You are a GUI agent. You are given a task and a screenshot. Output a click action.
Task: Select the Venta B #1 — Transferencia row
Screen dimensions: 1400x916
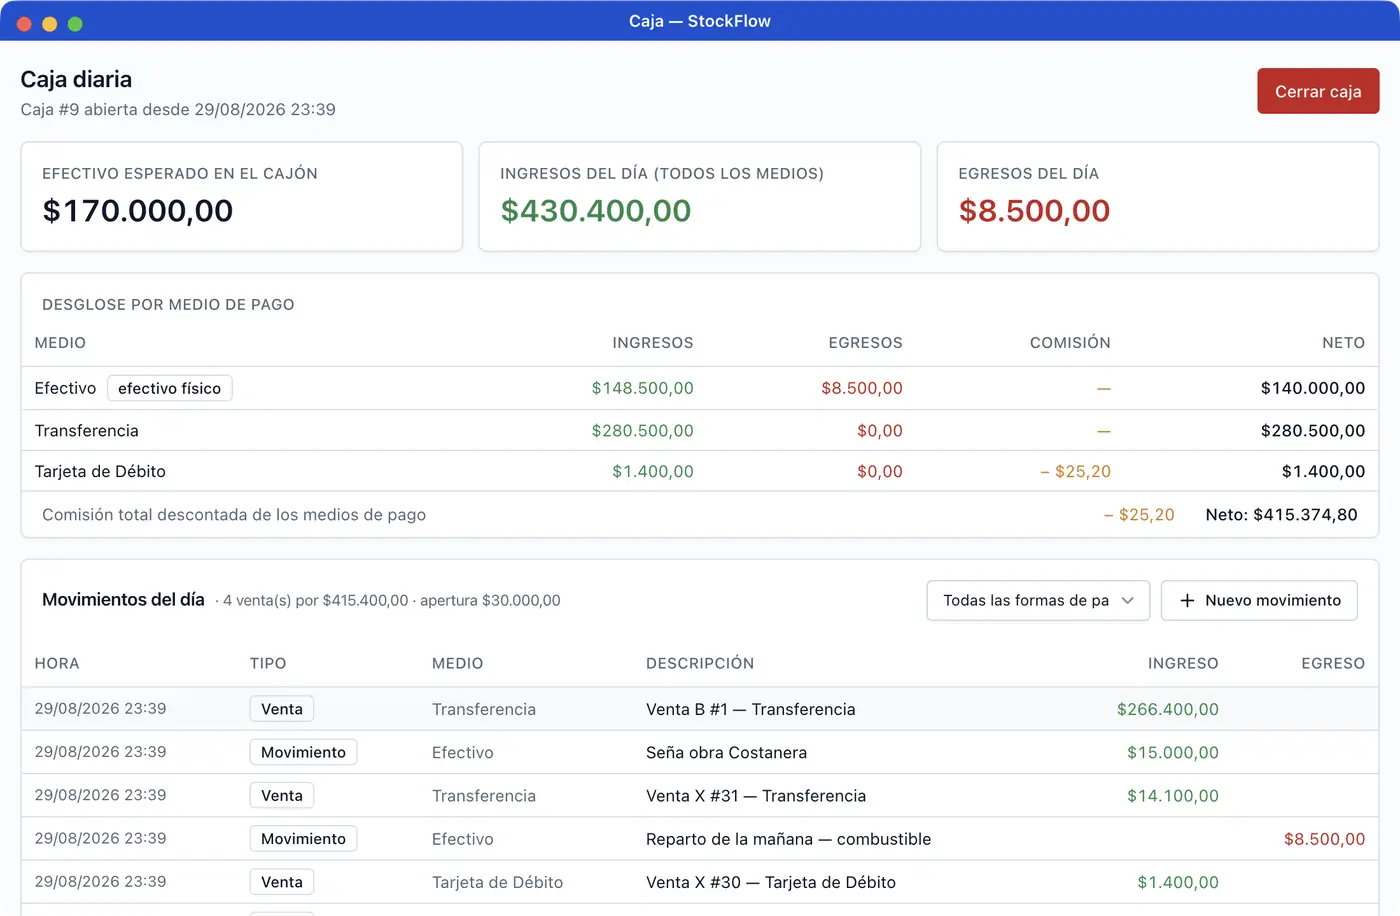[700, 709]
